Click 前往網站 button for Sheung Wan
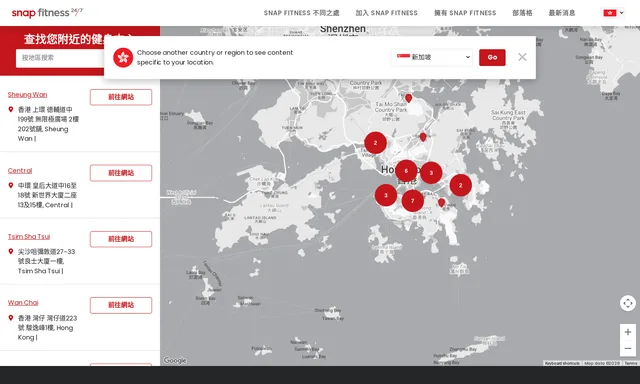640x384 pixels. tap(121, 97)
